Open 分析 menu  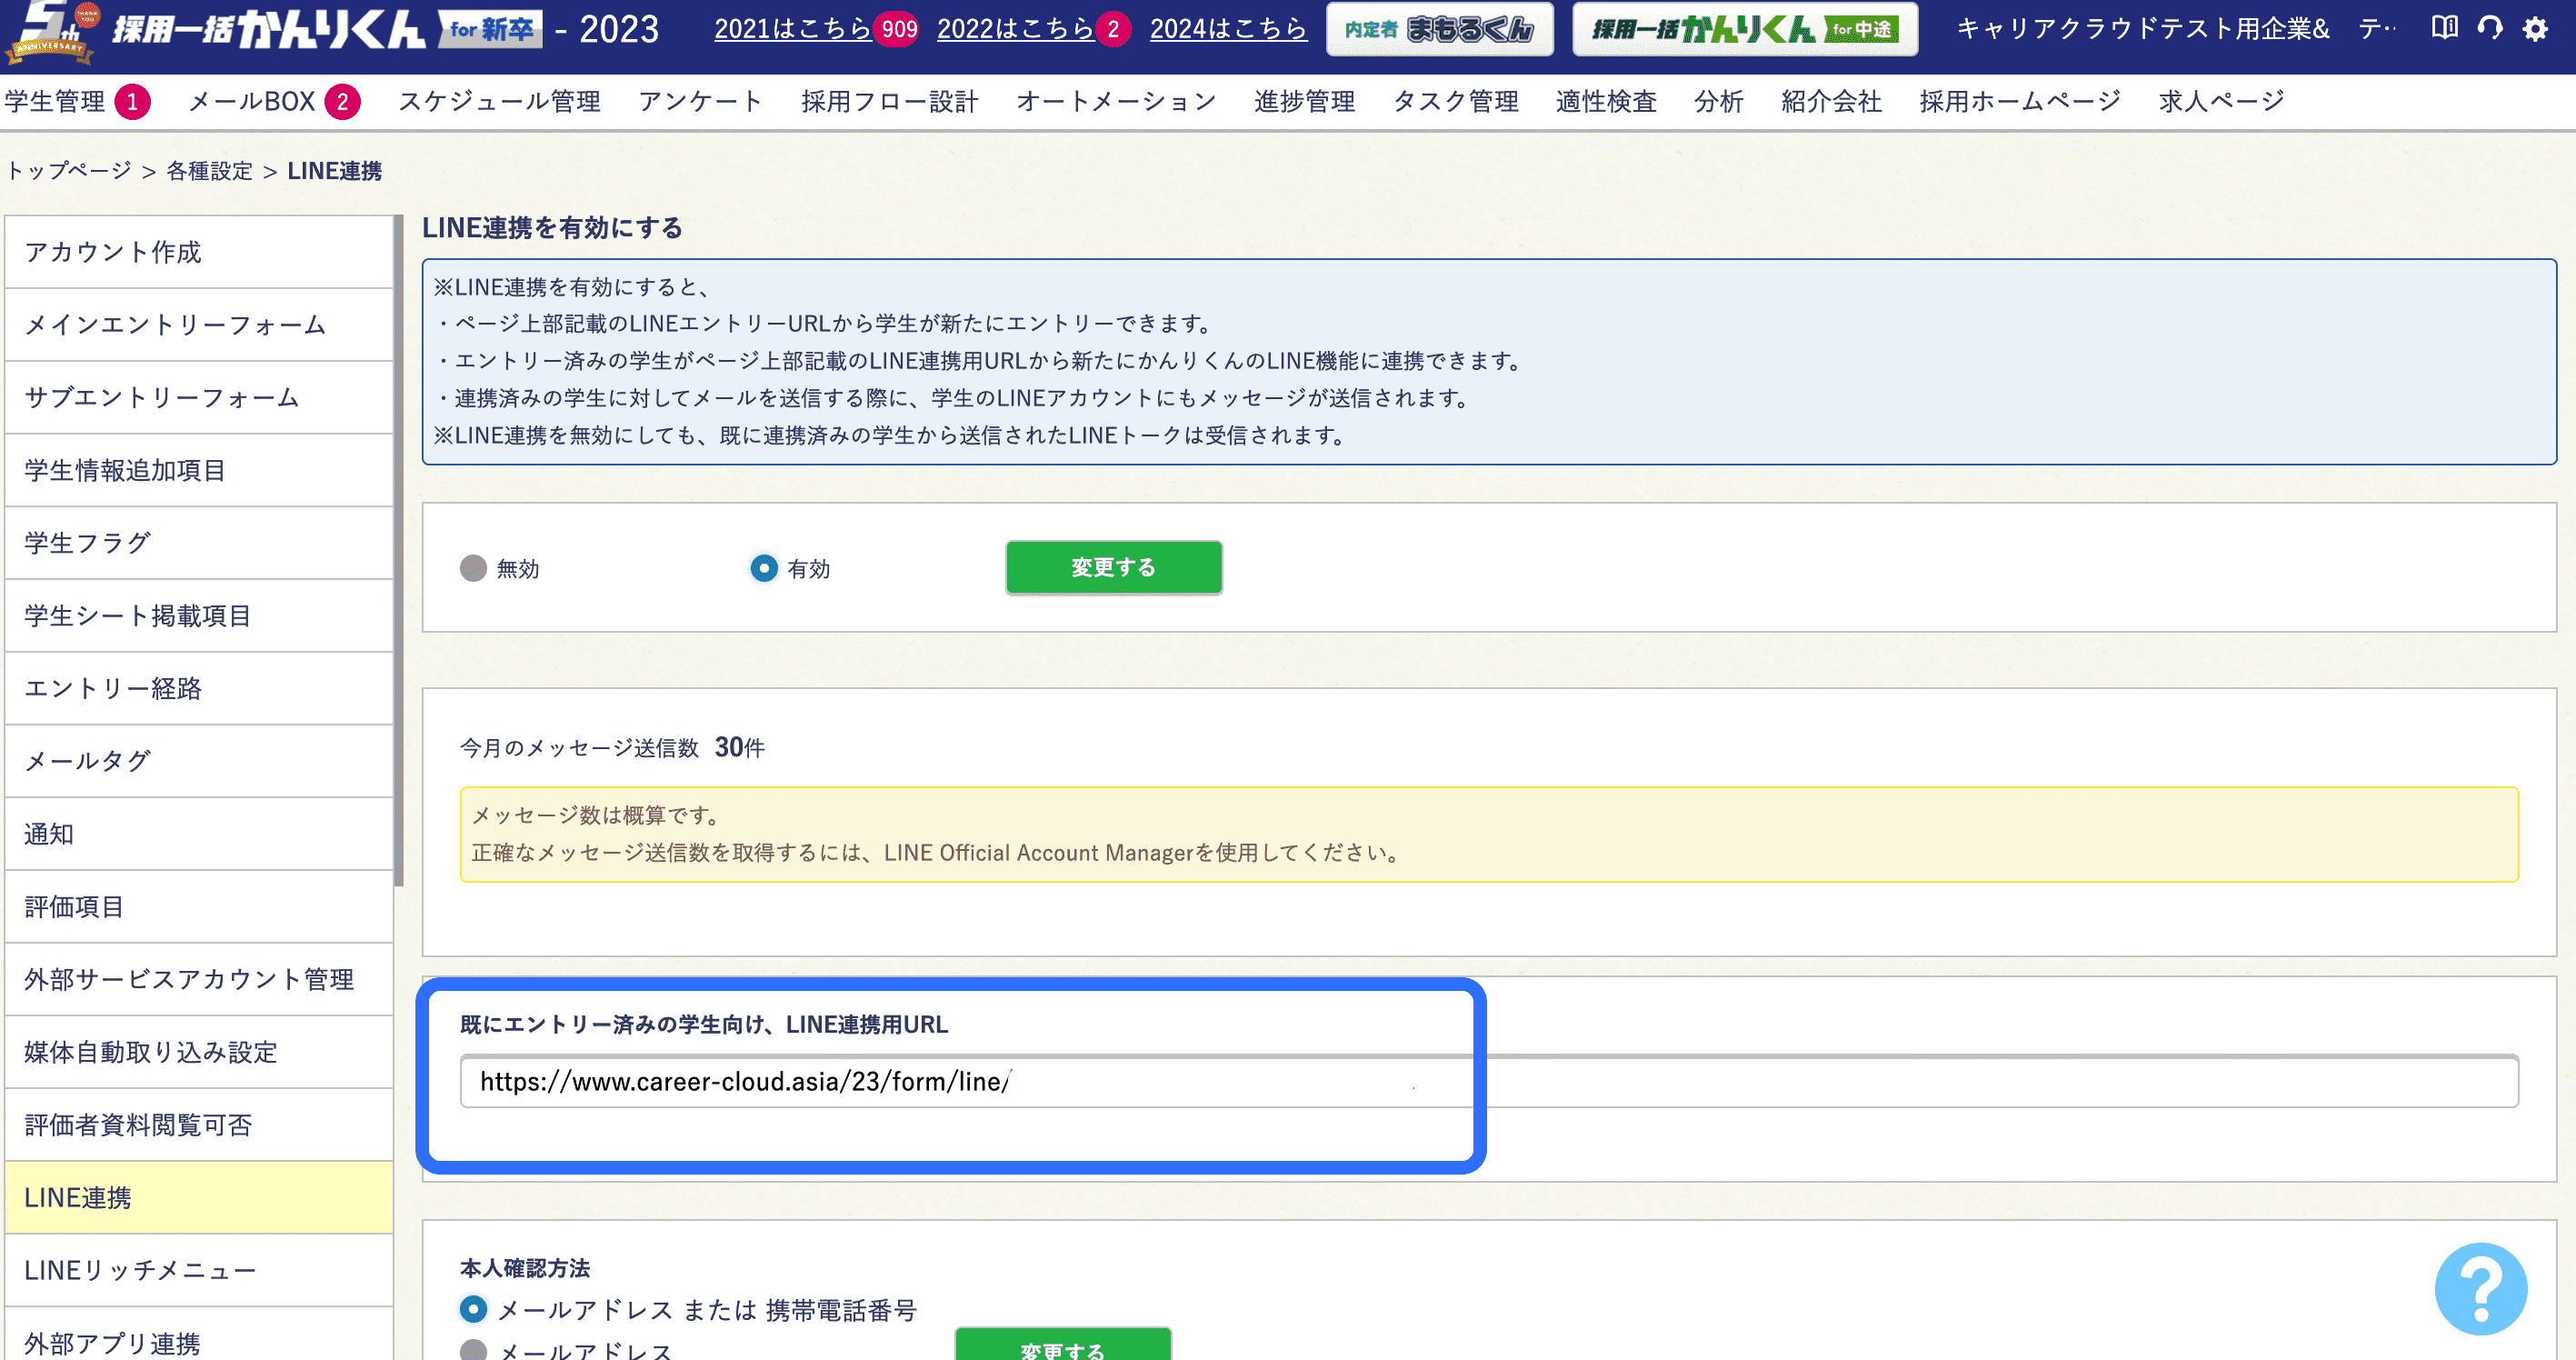(x=1718, y=101)
